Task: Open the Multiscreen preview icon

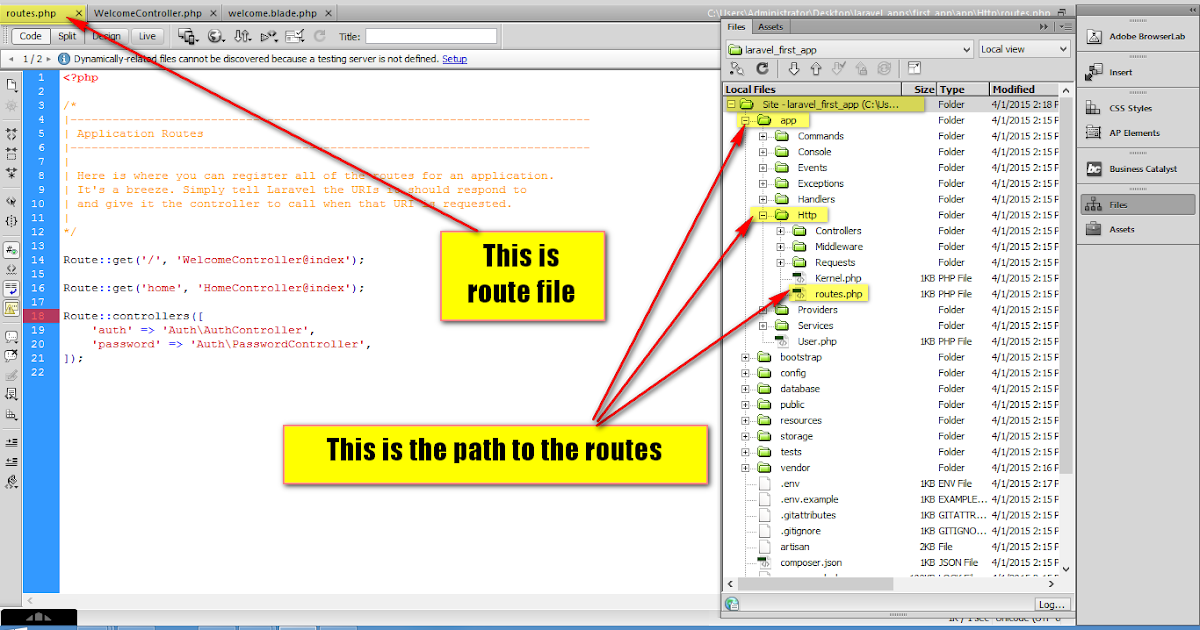Action: [x=187, y=36]
